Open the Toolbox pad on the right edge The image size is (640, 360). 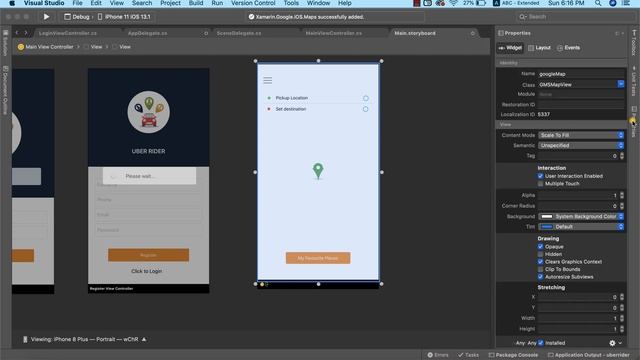(634, 42)
